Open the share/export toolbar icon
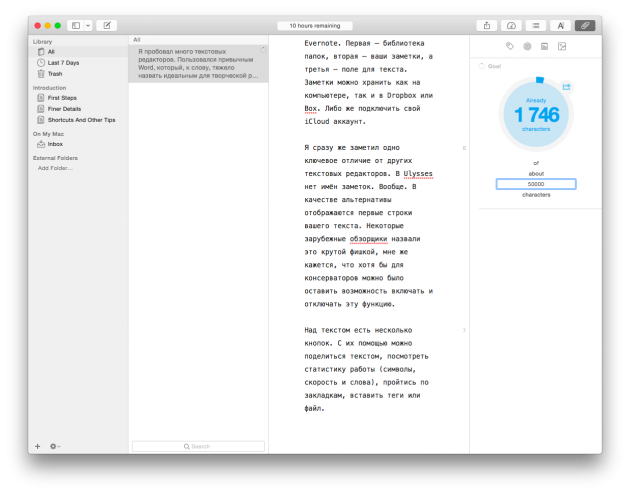The width and height of the screenshot is (630, 494). [x=486, y=25]
